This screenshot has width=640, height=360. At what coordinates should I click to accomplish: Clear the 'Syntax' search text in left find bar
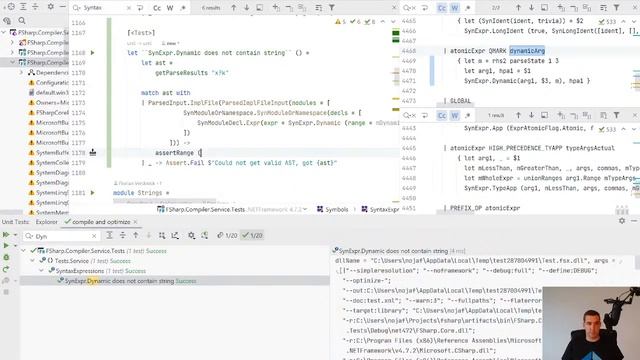coord(129,8)
